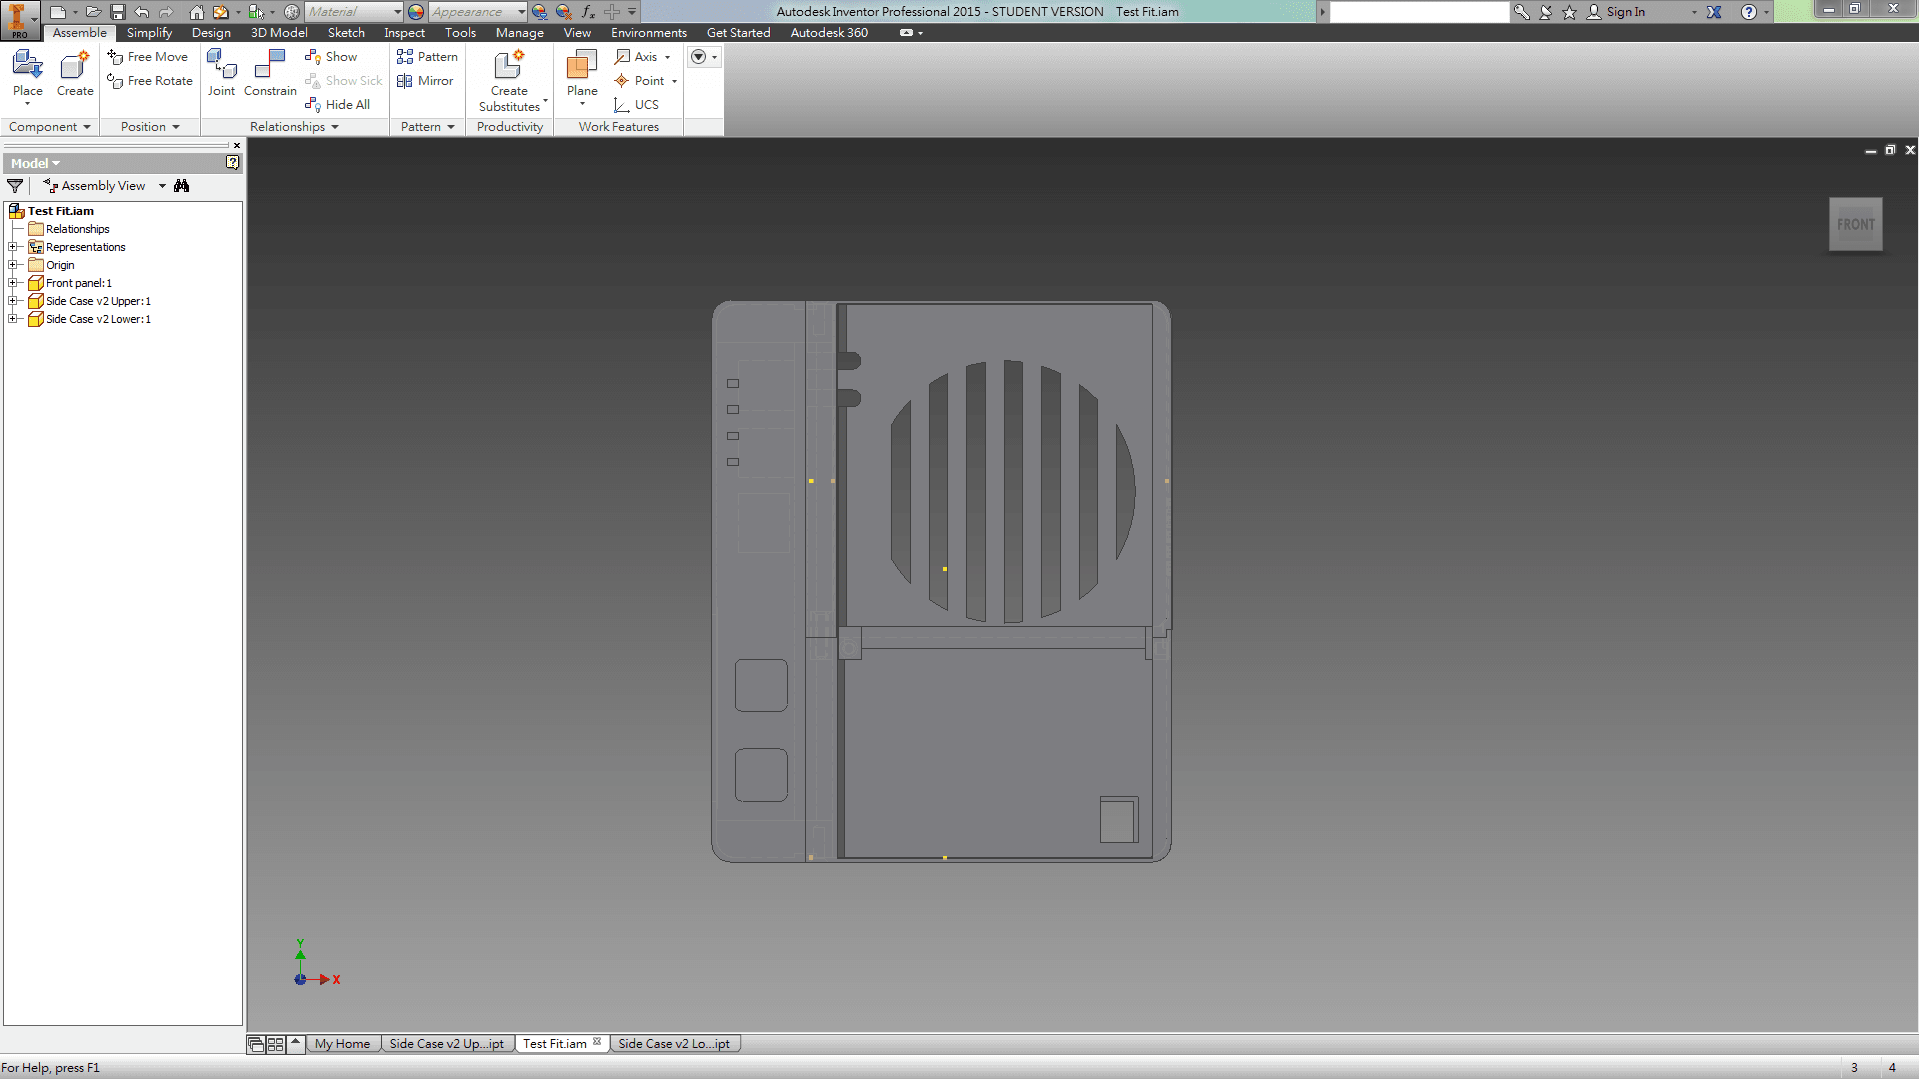Image resolution: width=1919 pixels, height=1079 pixels.
Task: Toggle Hide All relationships
Action: [x=339, y=104]
